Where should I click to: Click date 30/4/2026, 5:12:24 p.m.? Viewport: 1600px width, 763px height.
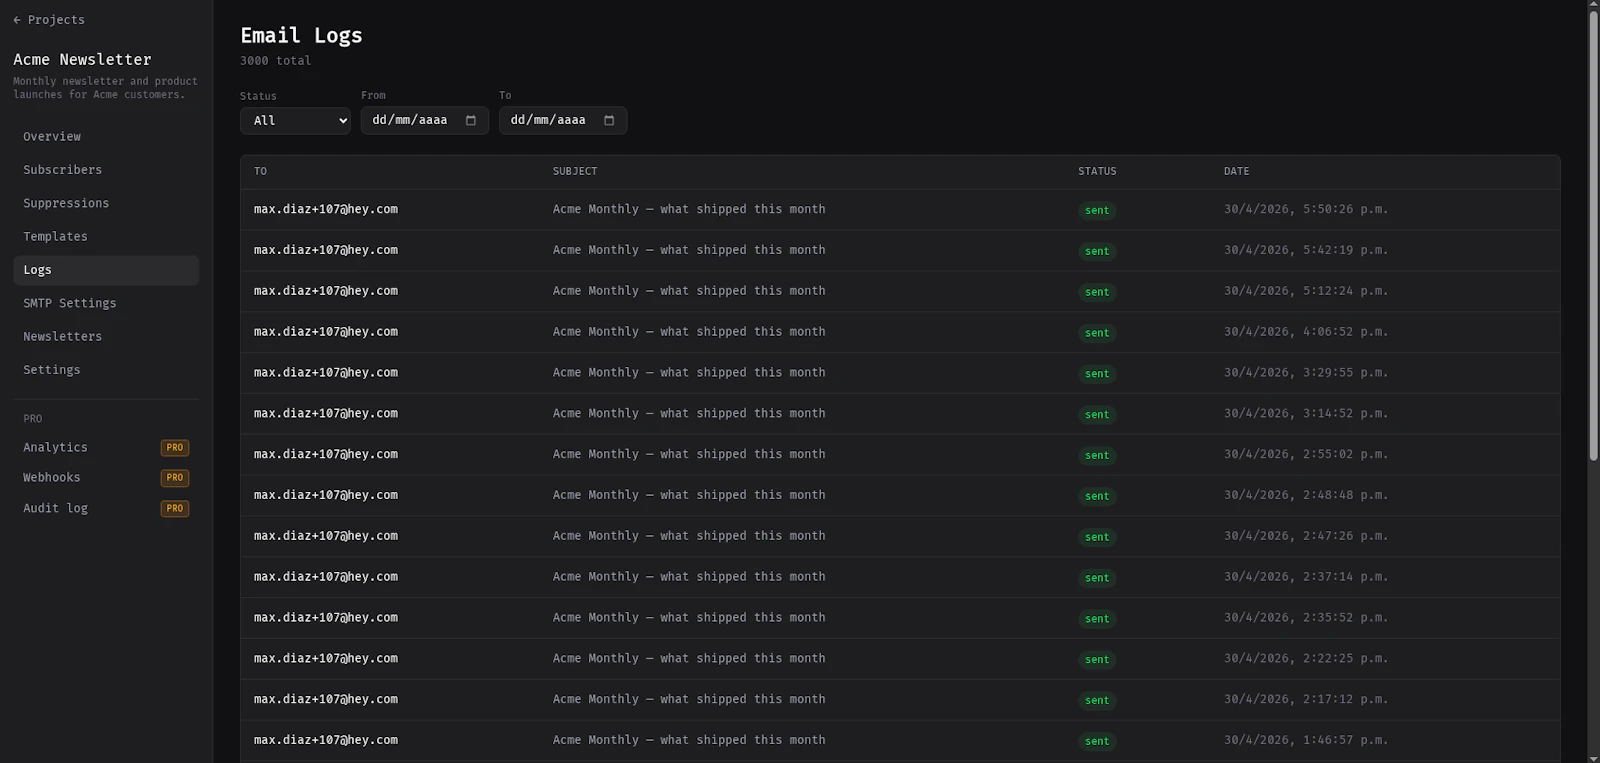click(1306, 292)
